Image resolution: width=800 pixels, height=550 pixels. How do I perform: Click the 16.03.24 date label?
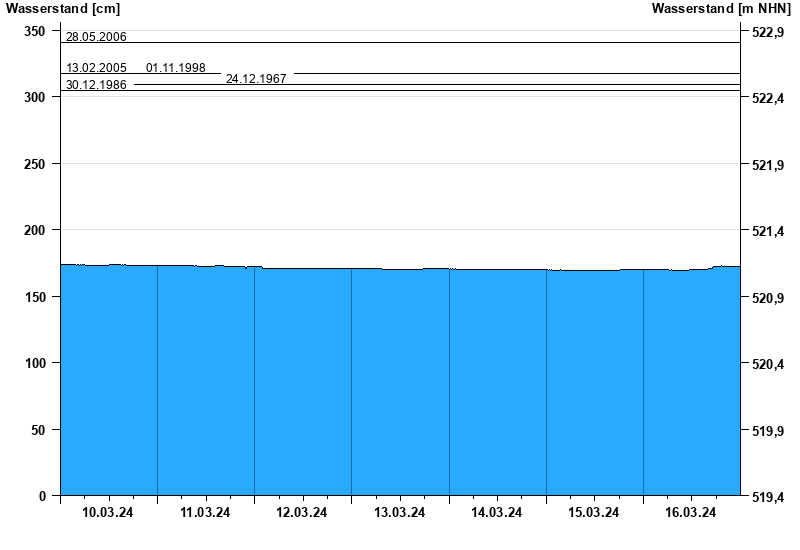691,513
